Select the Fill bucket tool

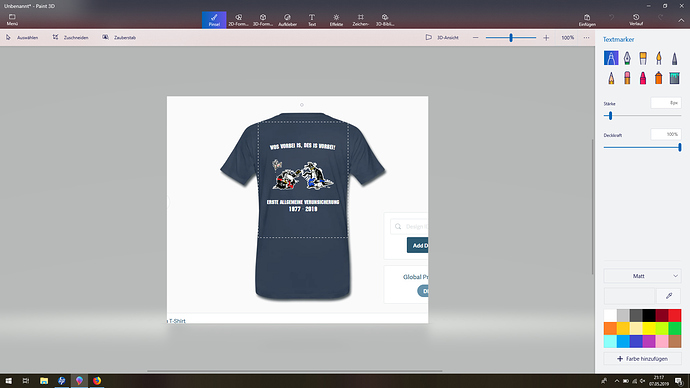click(x=674, y=78)
